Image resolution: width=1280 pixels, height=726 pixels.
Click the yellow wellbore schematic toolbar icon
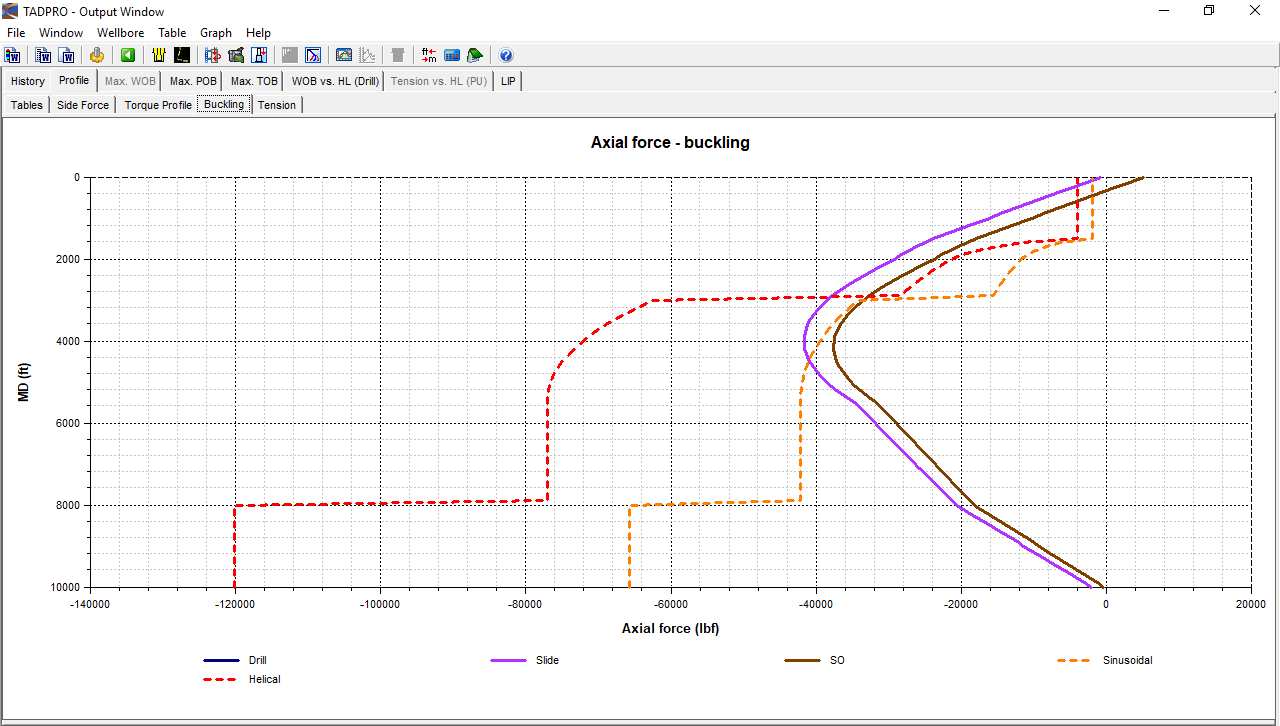pyautogui.click(x=158, y=55)
